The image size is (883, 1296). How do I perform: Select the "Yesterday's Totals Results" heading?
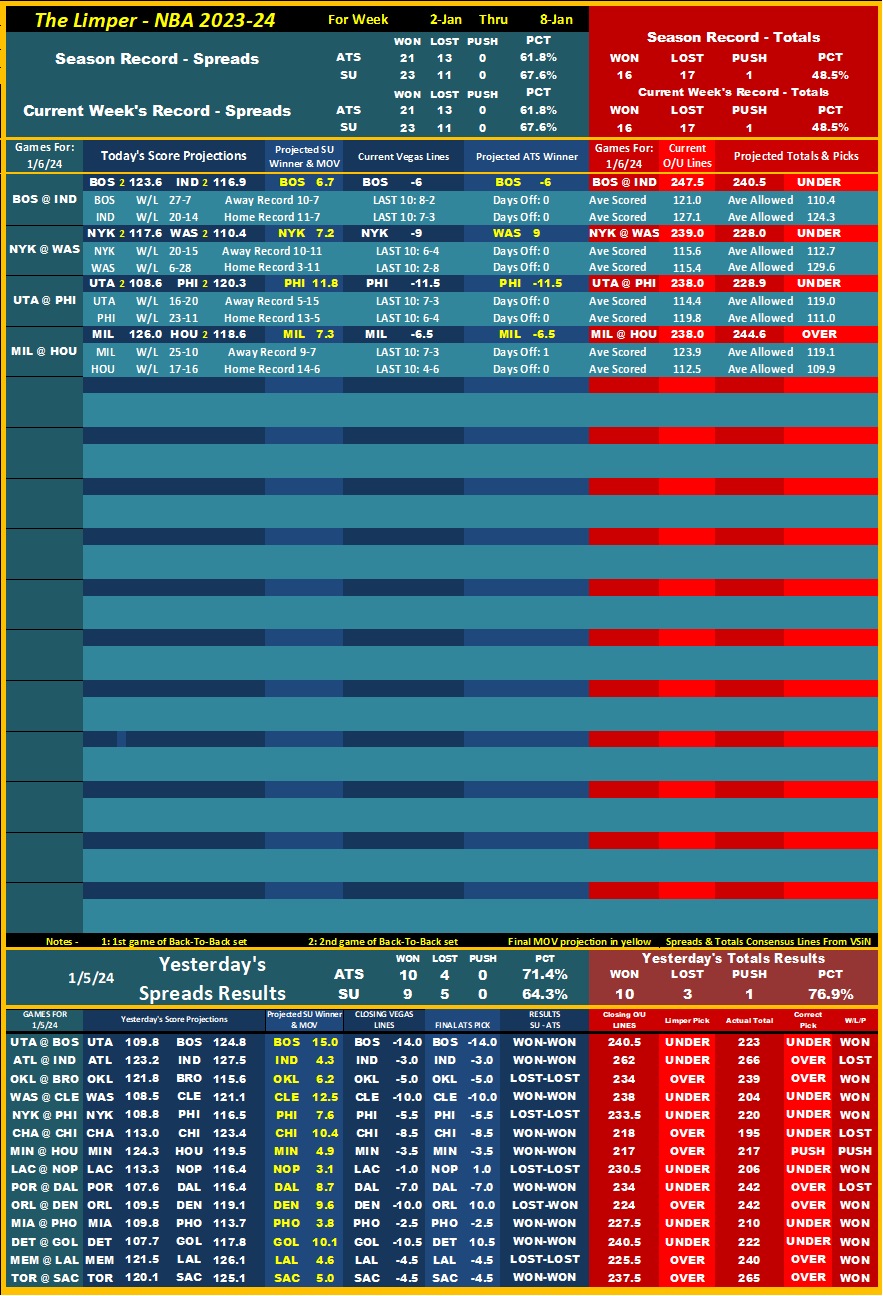(x=733, y=957)
